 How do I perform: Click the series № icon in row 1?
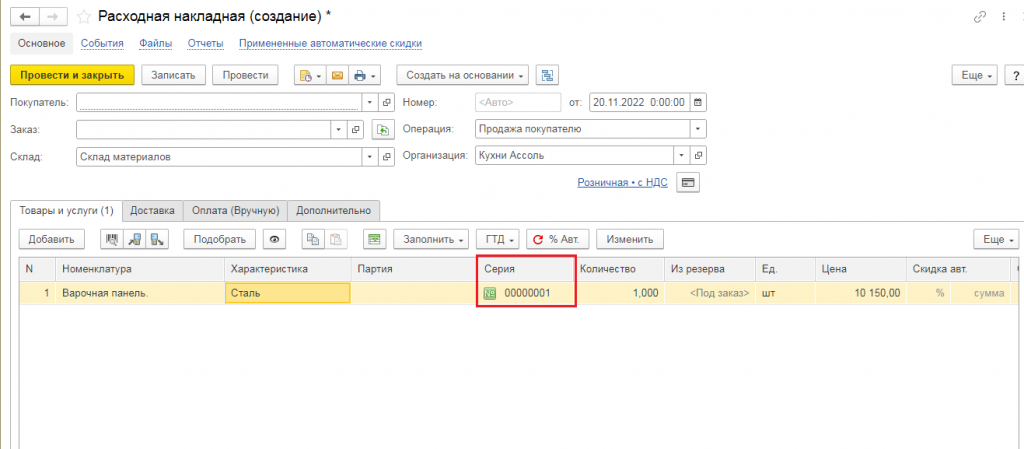489,294
